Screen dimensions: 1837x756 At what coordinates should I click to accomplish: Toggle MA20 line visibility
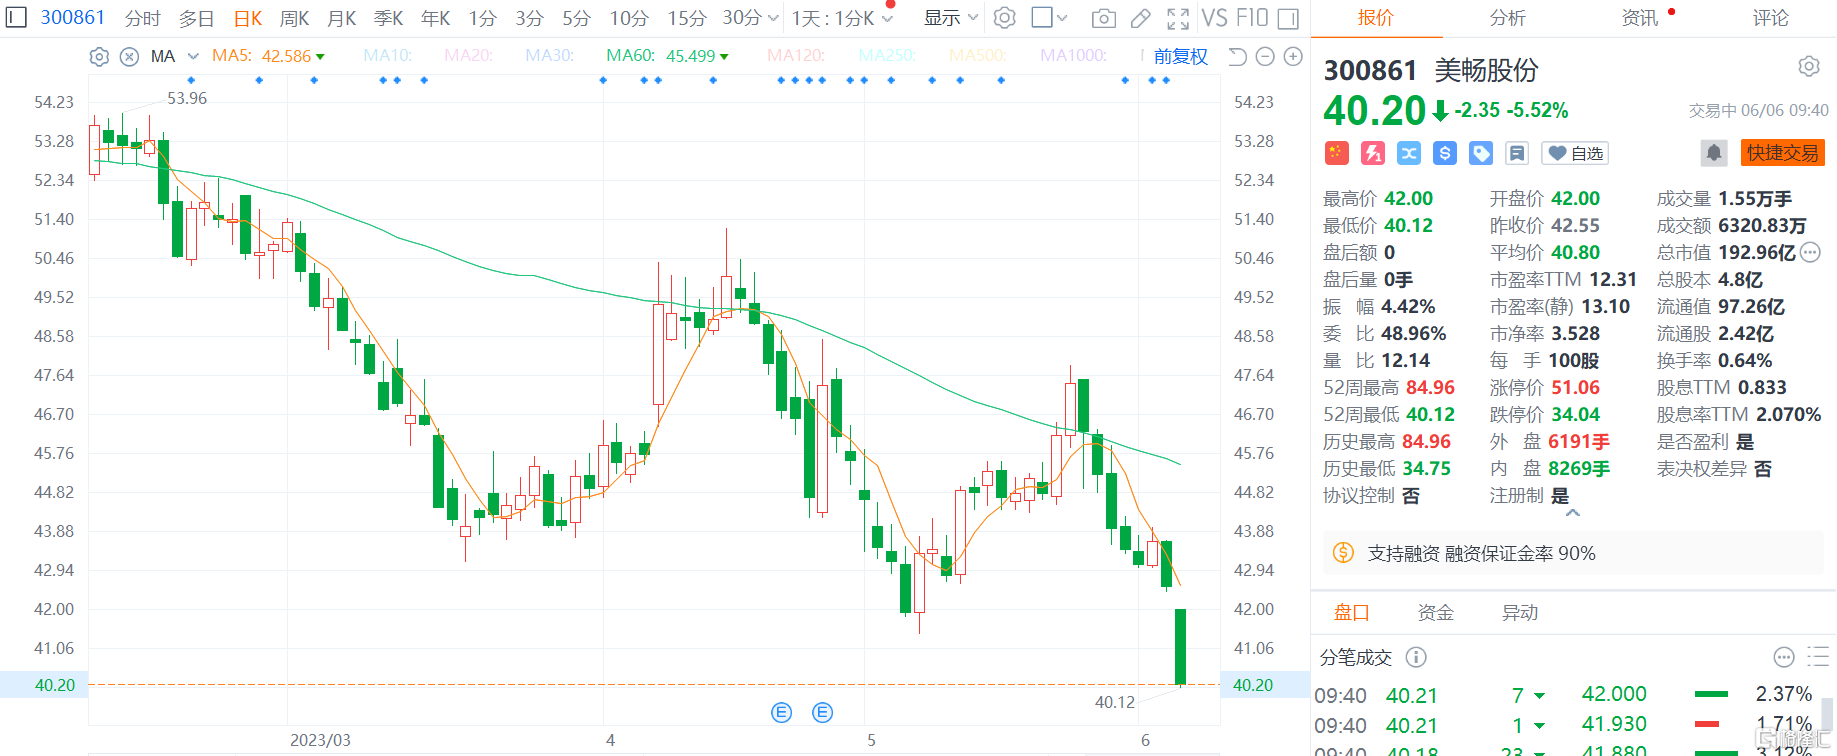pyautogui.click(x=469, y=56)
